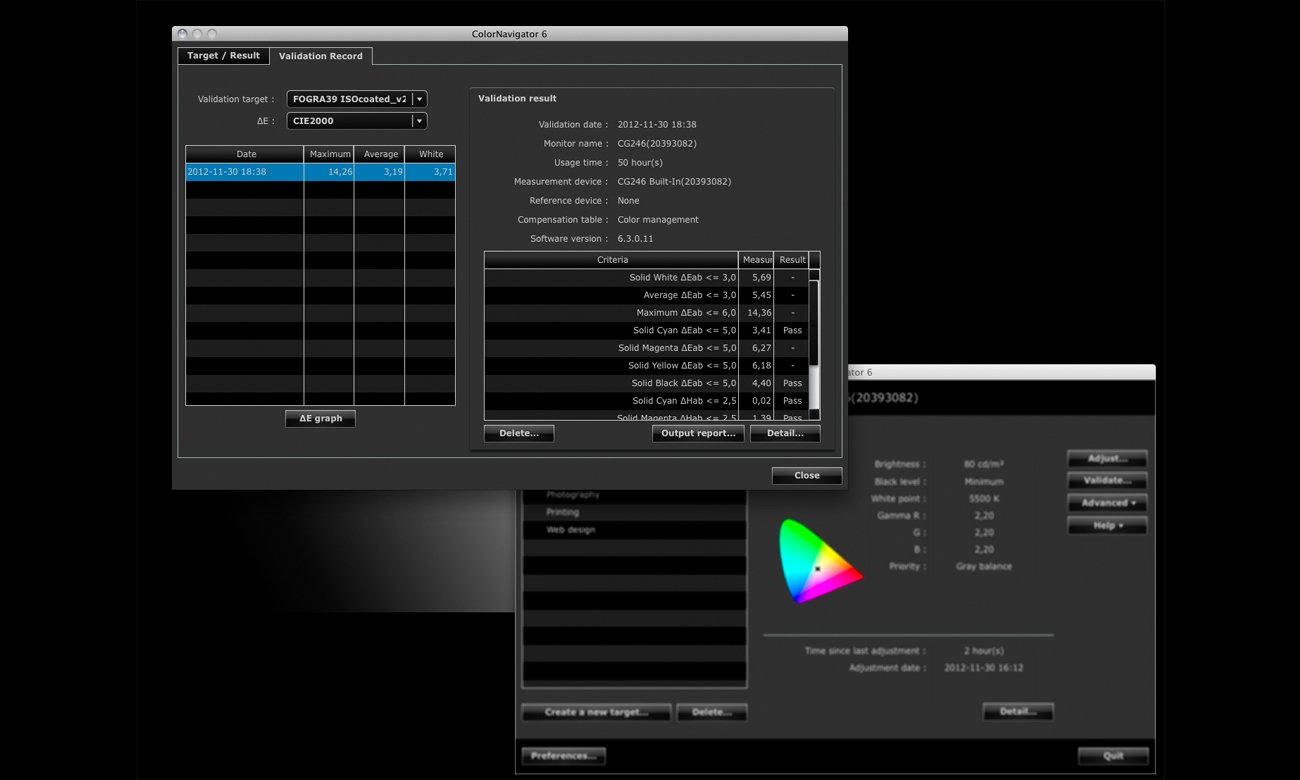The height and width of the screenshot is (780, 1300).
Task: Sort records by Date column header
Action: tap(245, 154)
